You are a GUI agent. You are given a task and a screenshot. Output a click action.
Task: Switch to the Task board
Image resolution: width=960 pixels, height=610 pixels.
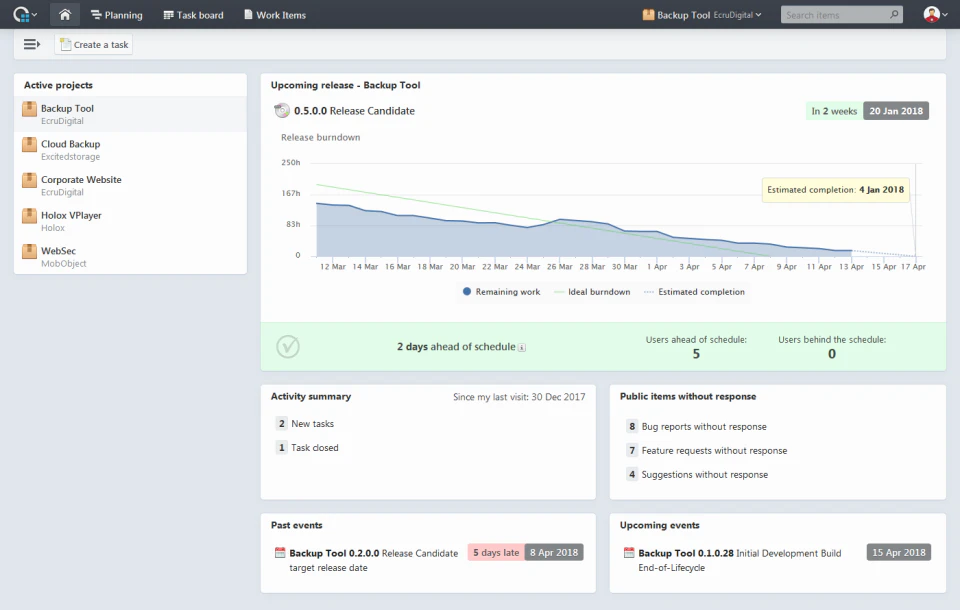click(193, 15)
